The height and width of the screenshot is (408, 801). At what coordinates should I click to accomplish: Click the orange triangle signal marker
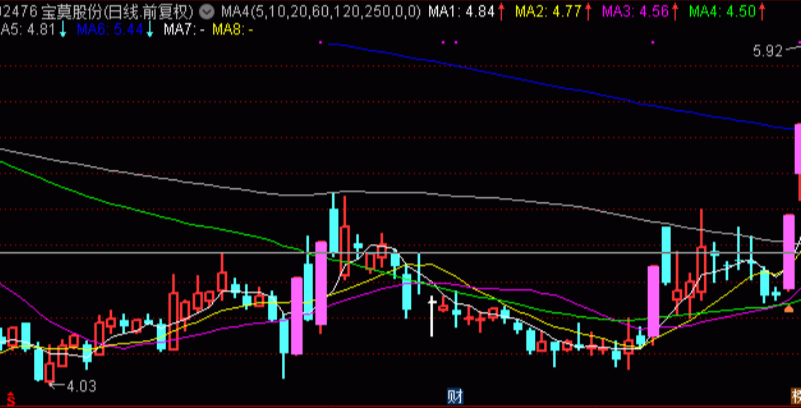[789, 308]
